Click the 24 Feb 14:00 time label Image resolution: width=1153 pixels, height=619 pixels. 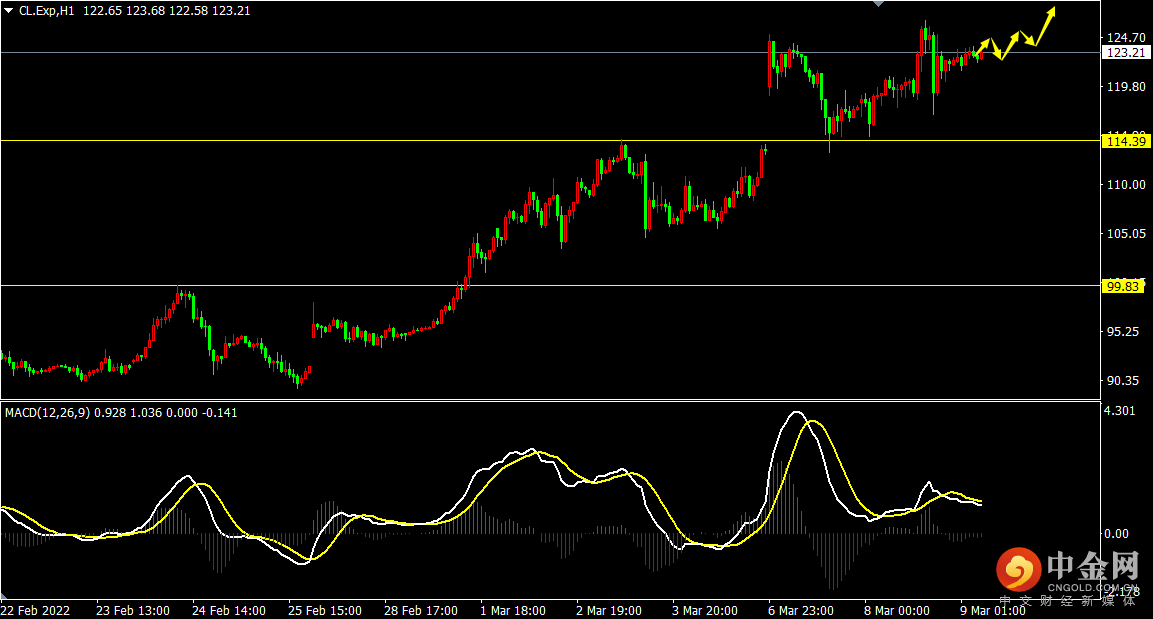pos(229,611)
